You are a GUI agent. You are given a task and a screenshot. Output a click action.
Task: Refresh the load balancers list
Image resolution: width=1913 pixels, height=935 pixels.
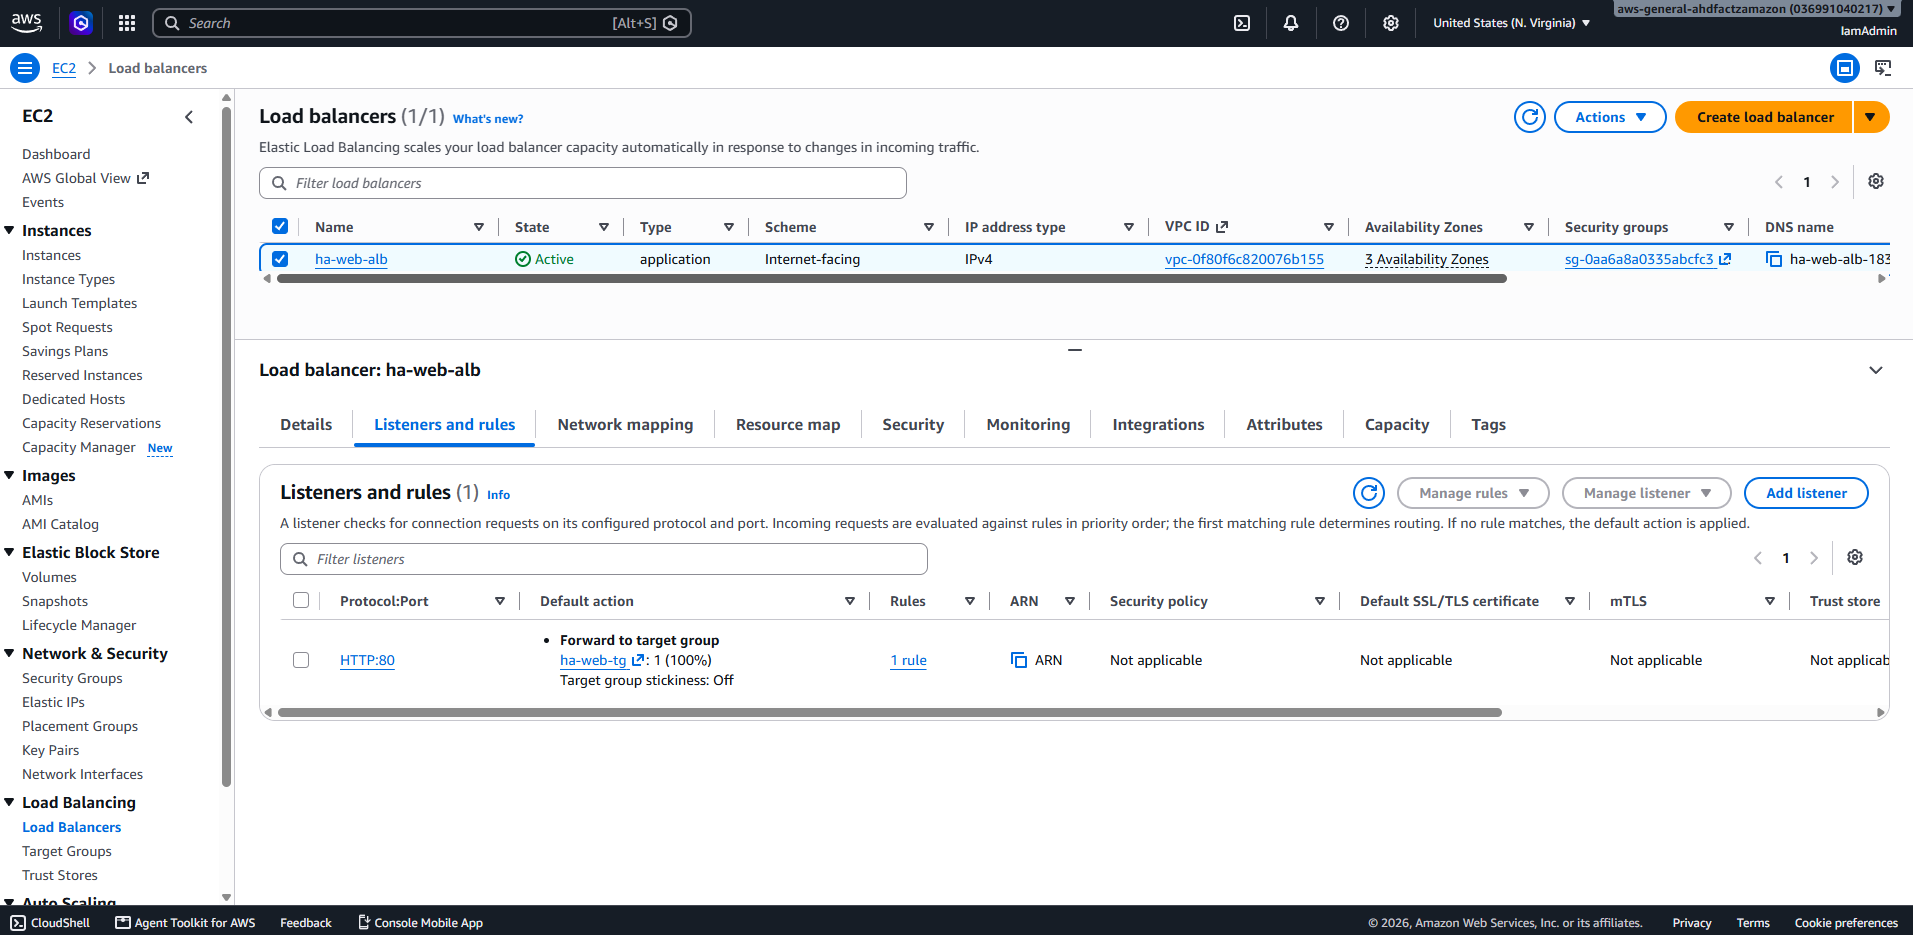tap(1529, 117)
